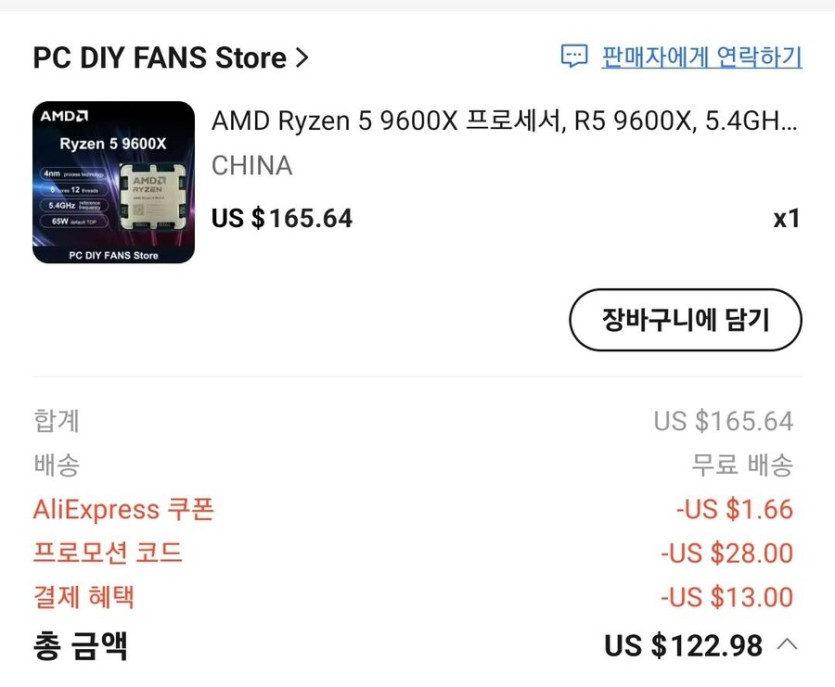Open the PC DIY FANS Store page
835x687 pixels.
(160, 58)
